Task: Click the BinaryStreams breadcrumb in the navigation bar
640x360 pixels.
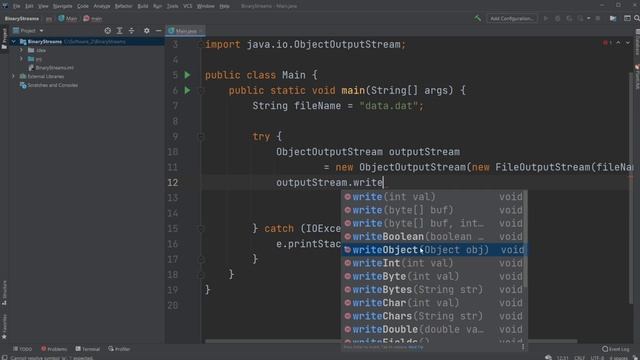Action: point(22,18)
